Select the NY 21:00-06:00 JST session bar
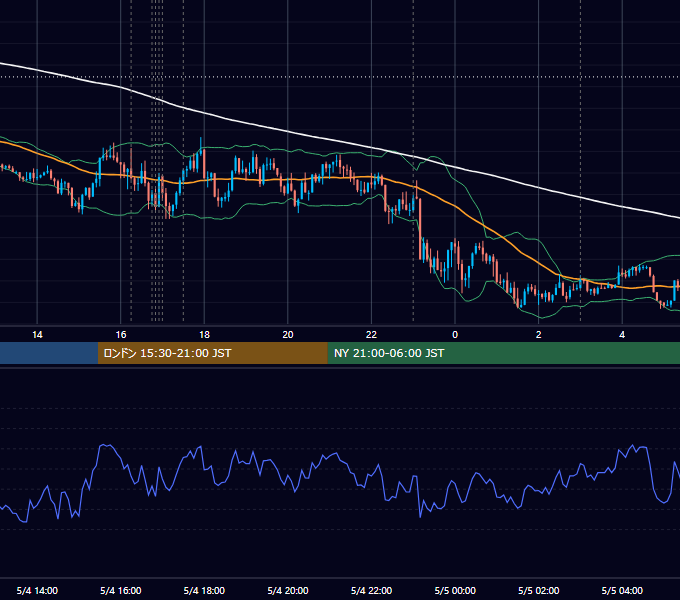Image resolution: width=680 pixels, height=600 pixels. (503, 353)
